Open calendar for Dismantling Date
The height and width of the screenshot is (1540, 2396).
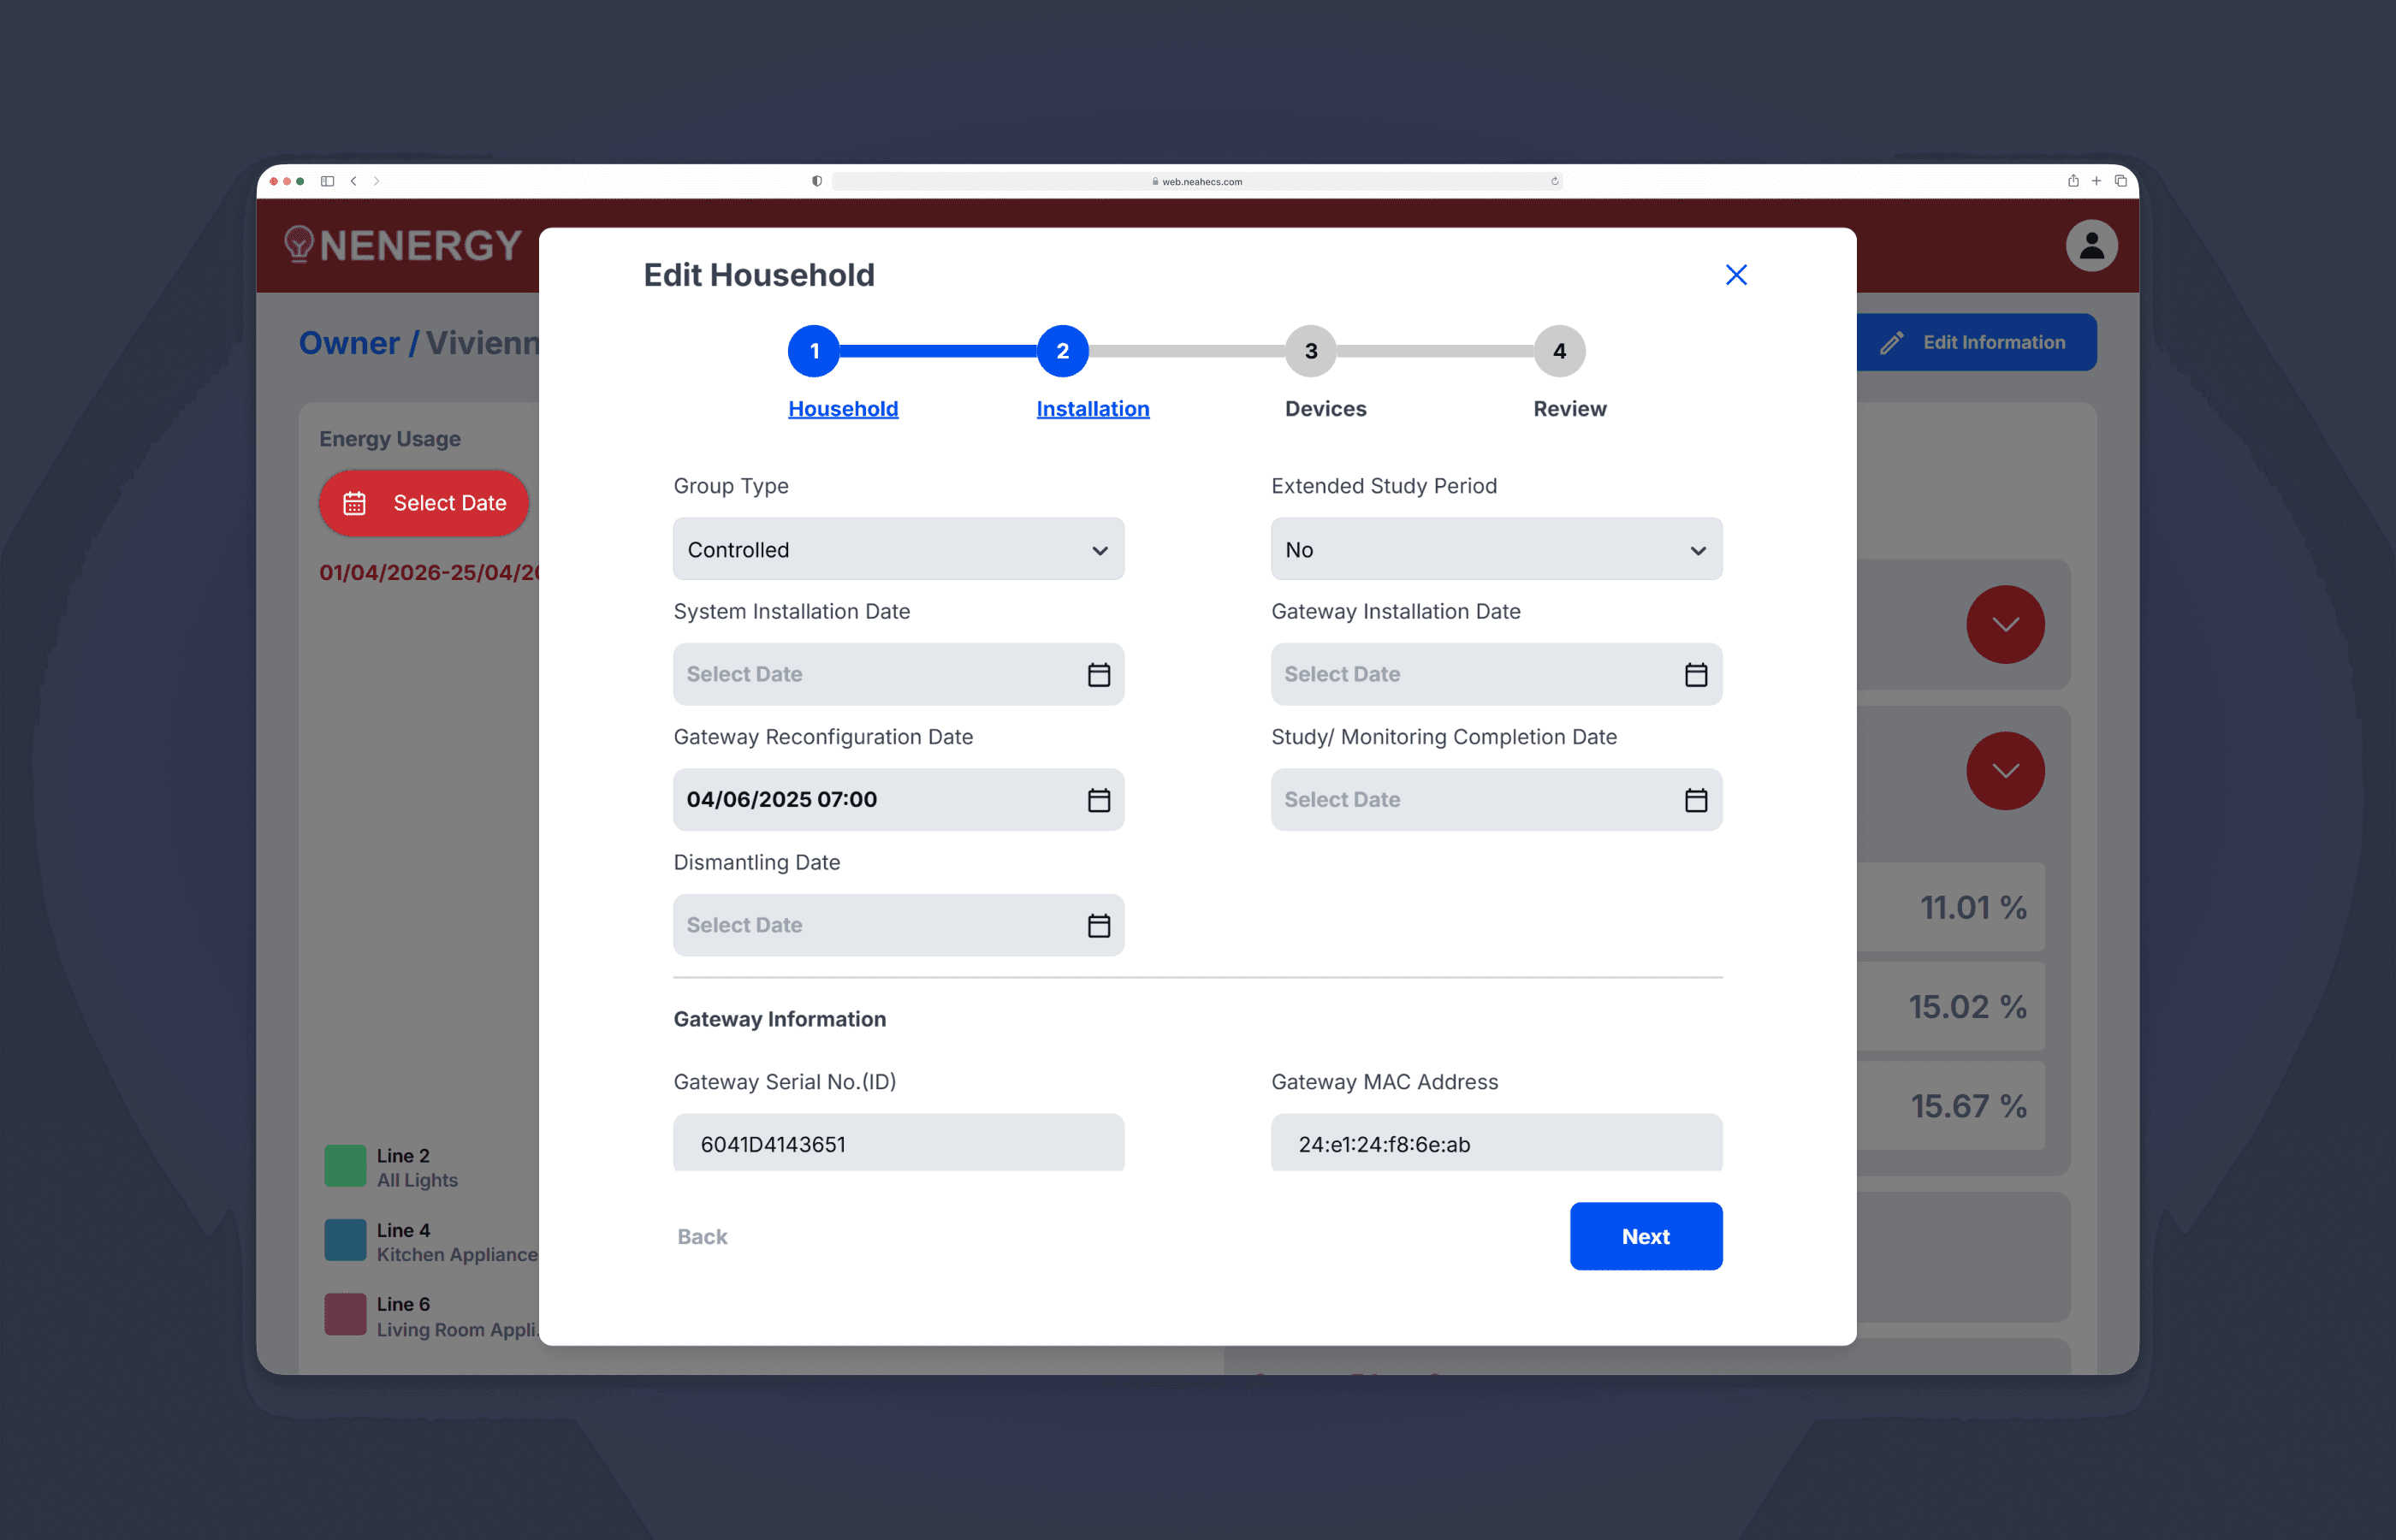tap(1099, 926)
